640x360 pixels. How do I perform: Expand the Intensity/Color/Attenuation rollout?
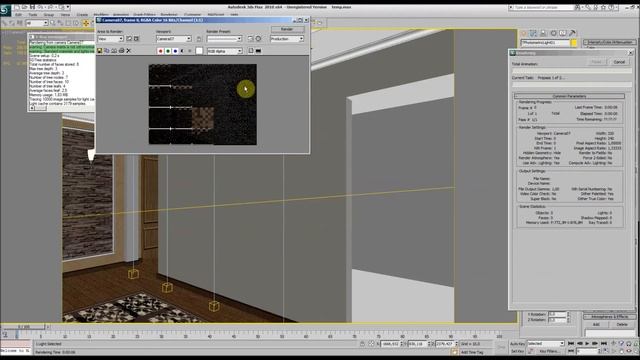point(609,42)
